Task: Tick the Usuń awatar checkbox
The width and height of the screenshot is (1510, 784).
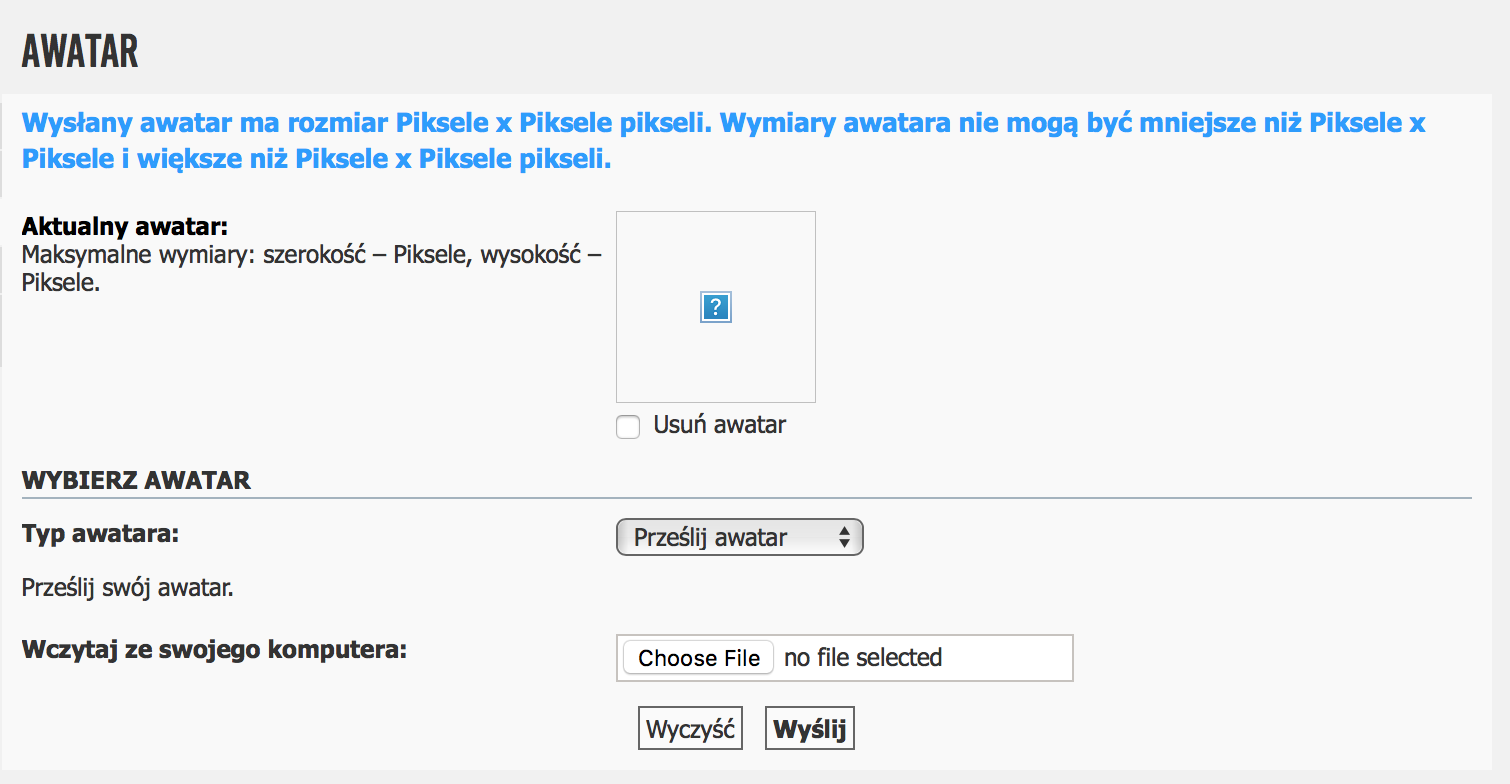Action: [x=628, y=428]
